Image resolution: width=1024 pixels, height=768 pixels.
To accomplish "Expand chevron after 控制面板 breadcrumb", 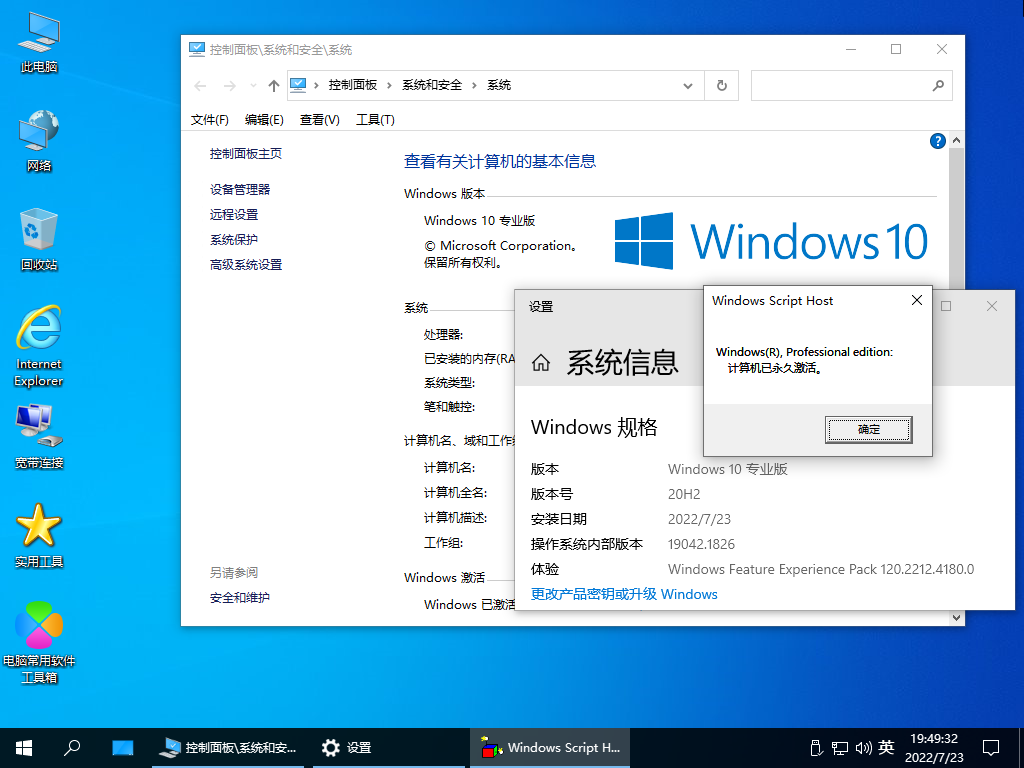I will point(389,86).
